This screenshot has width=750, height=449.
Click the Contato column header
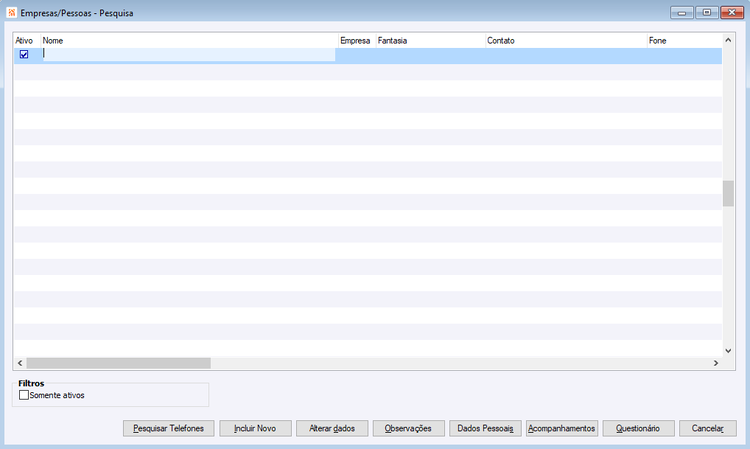pyautogui.click(x=566, y=41)
